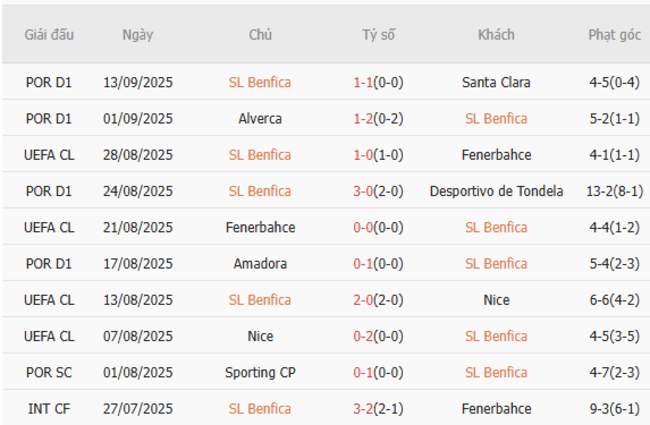Screen dimensions: 650x425
Task: Click the Giải đấu column header
Action: point(49,35)
